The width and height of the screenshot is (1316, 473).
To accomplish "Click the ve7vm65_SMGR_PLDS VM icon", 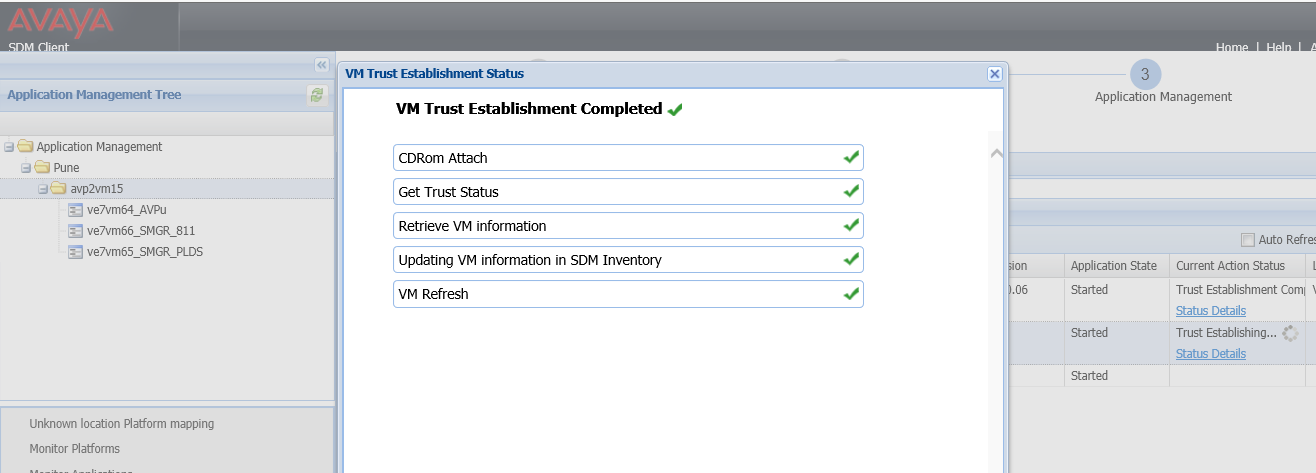I will point(75,252).
